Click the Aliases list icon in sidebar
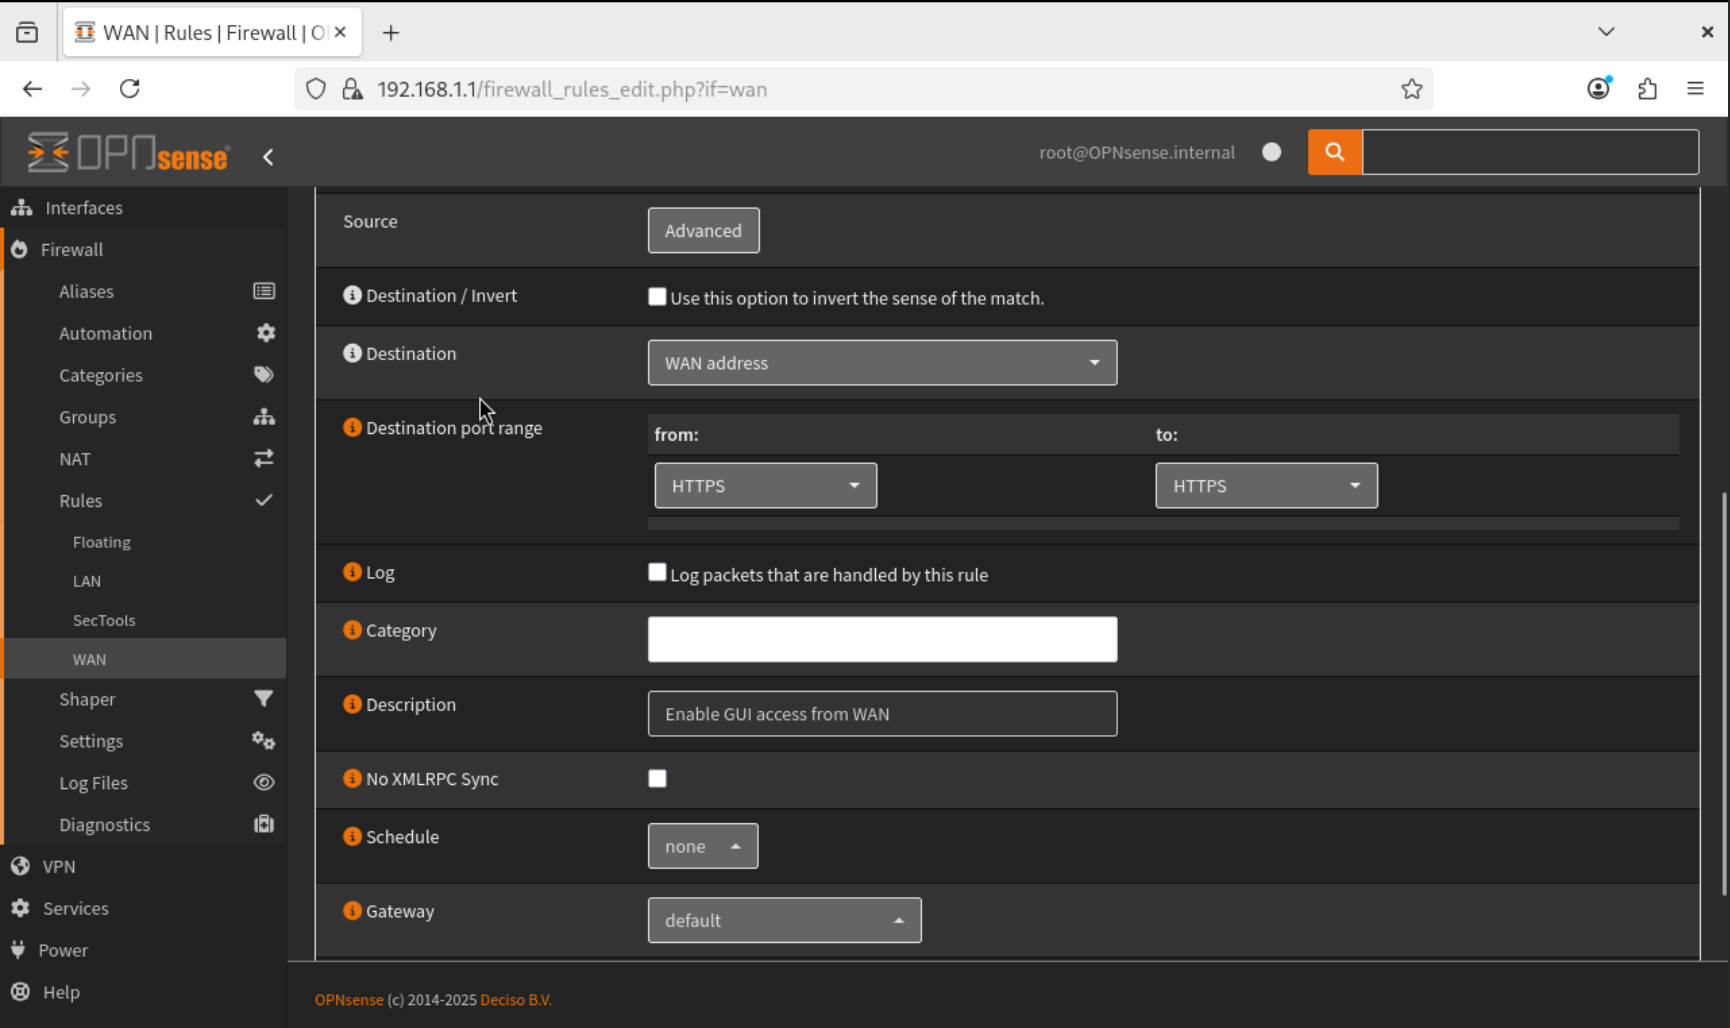The height and width of the screenshot is (1028, 1730). 264,291
